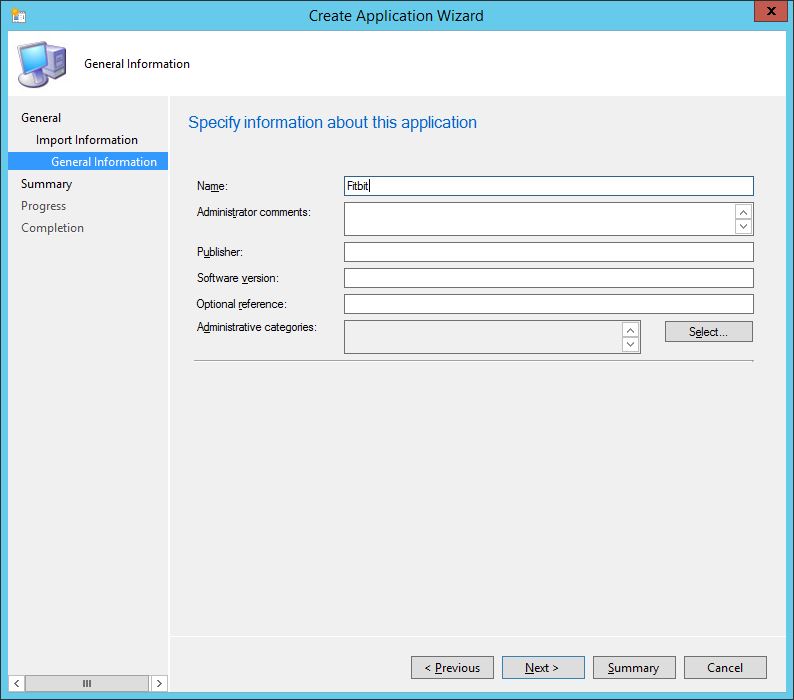Click the sidebar scrollbar left arrow
794x700 pixels.
[x=17, y=683]
